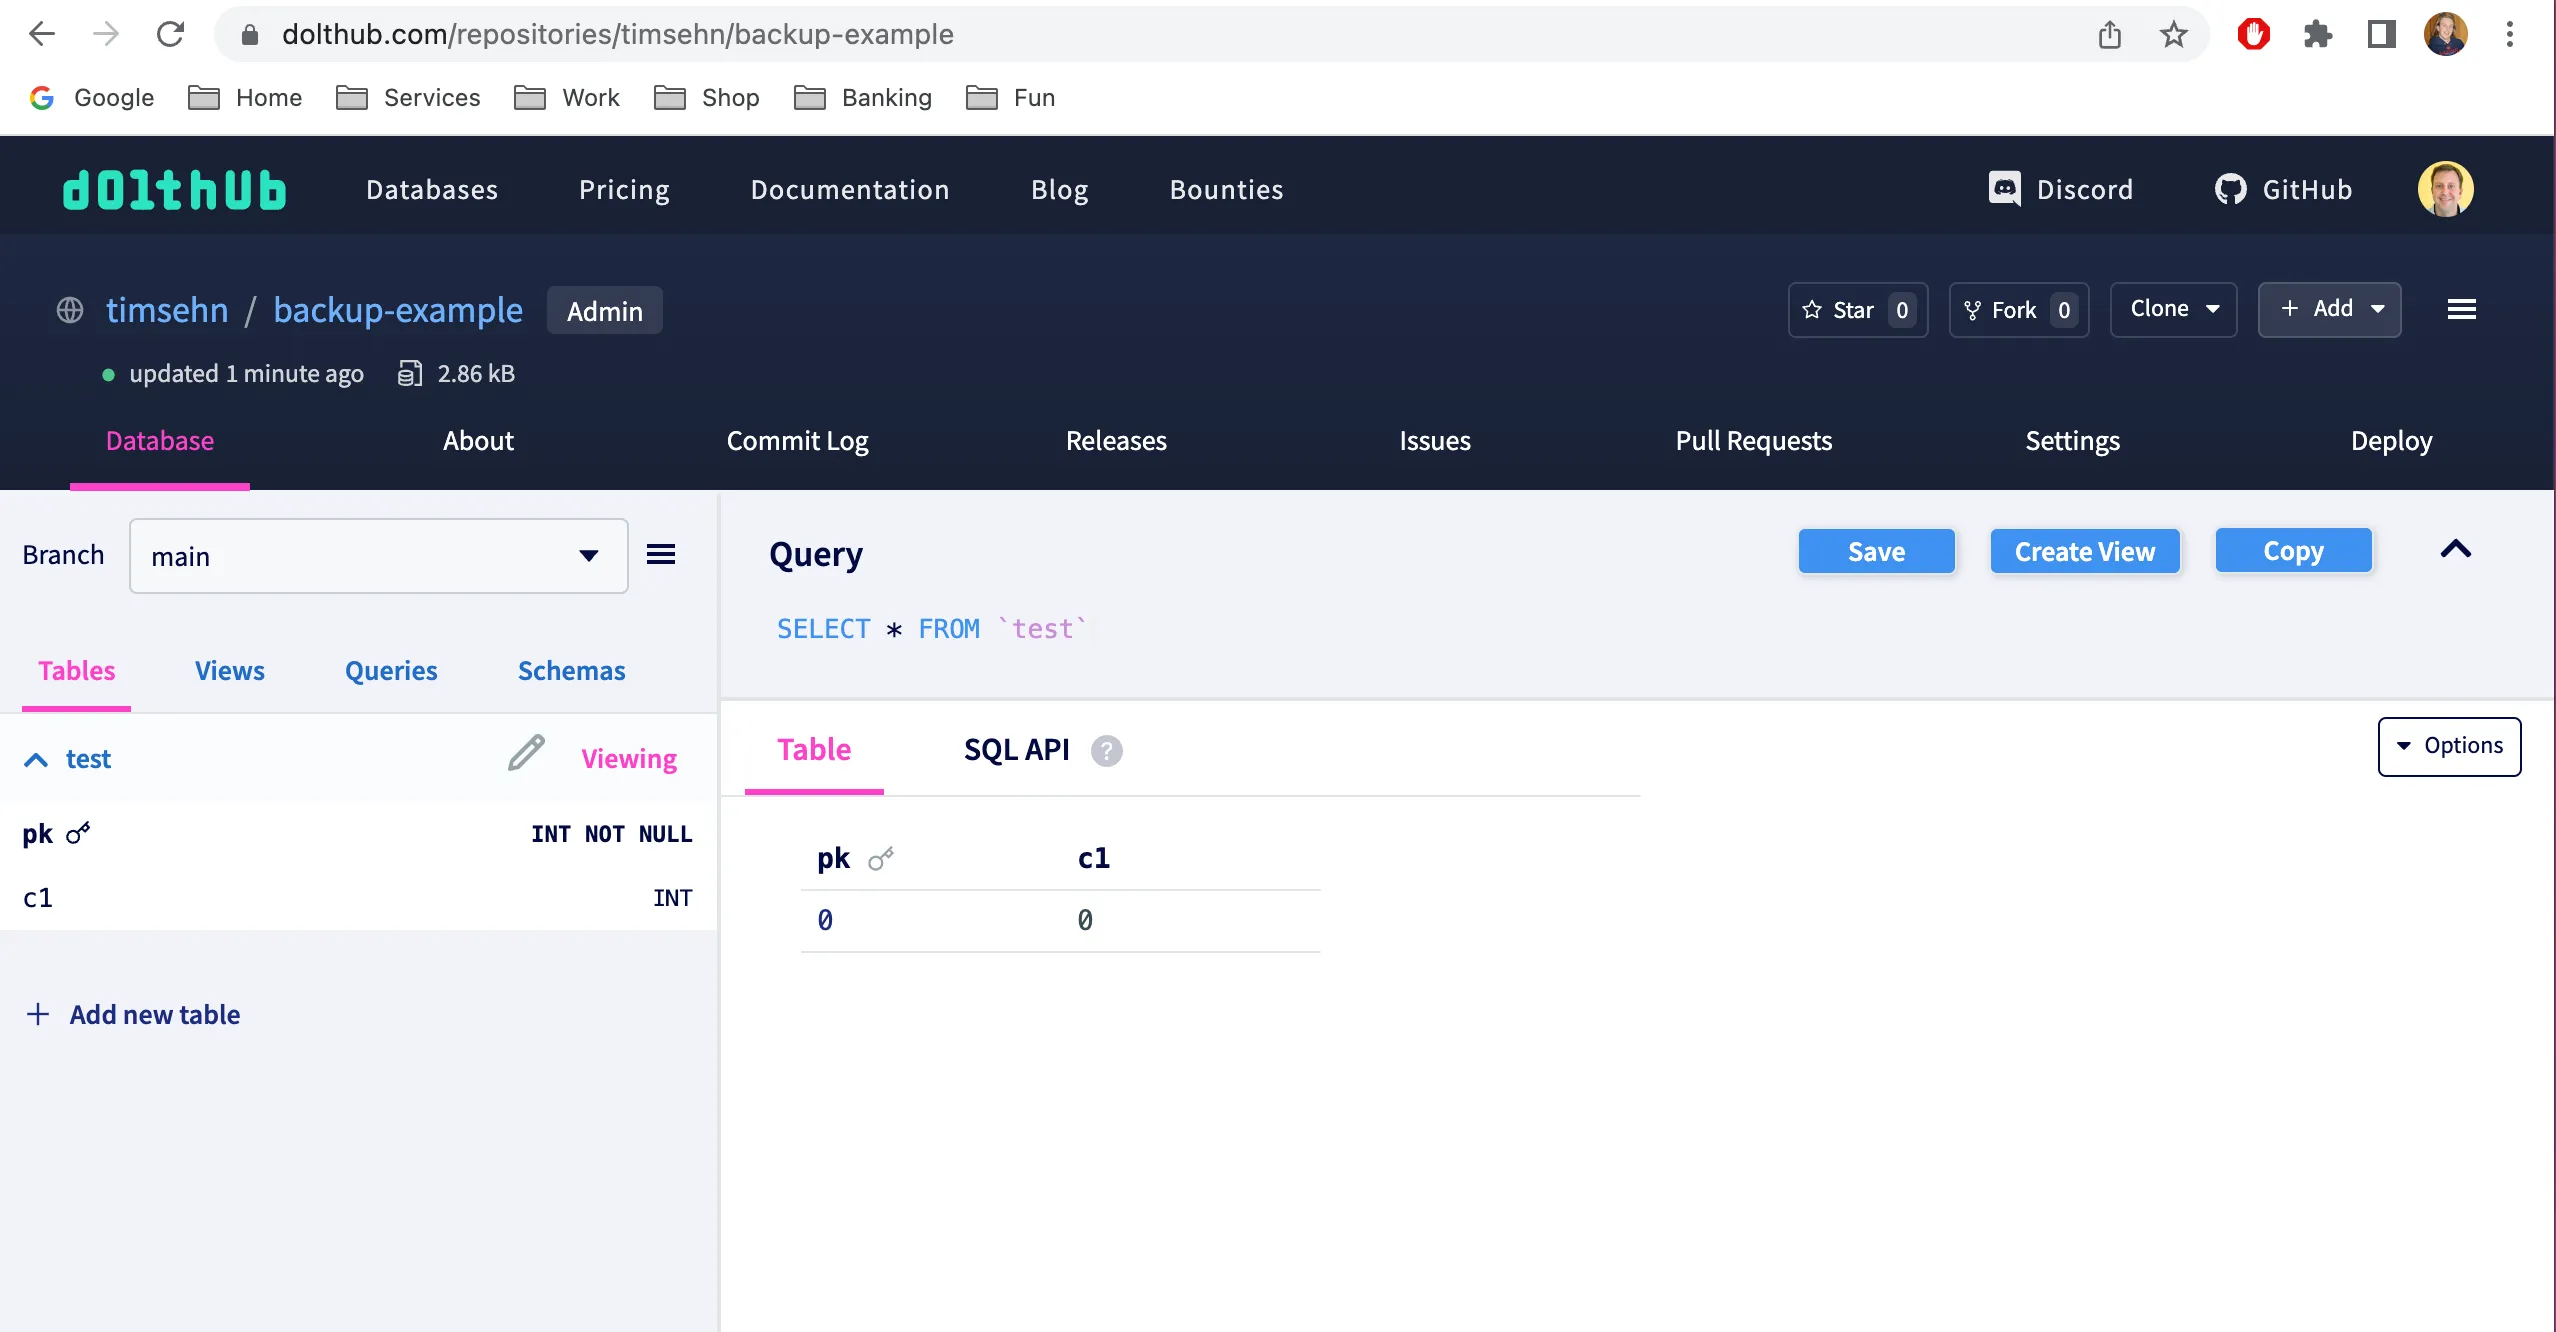2556x1332 pixels.
Task: Switch to the Schemas sidebar tab
Action: (x=572, y=671)
